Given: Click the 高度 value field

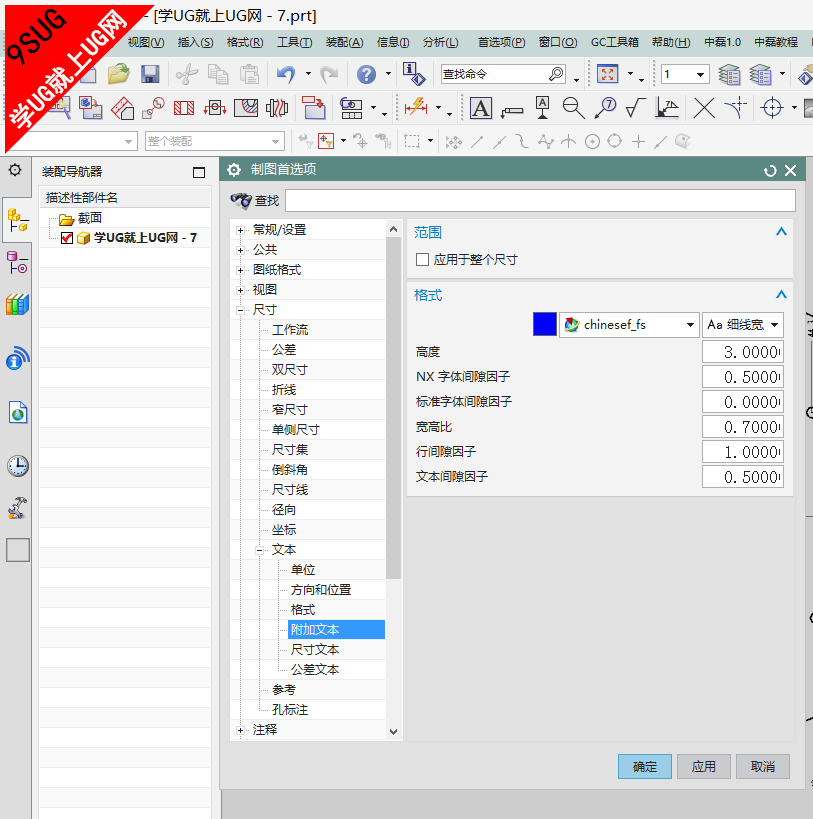Looking at the screenshot, I should pyautogui.click(x=743, y=352).
